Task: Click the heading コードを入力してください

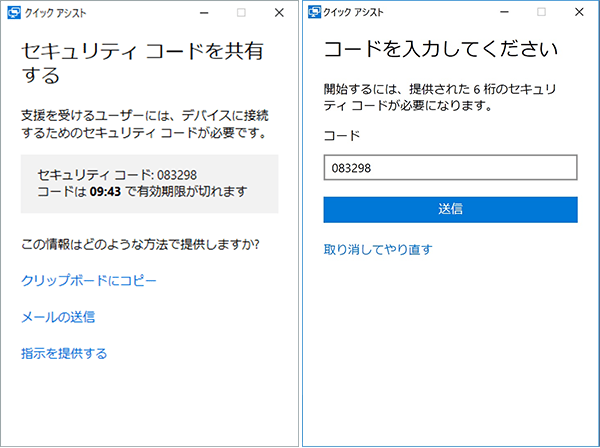Action: (440, 49)
